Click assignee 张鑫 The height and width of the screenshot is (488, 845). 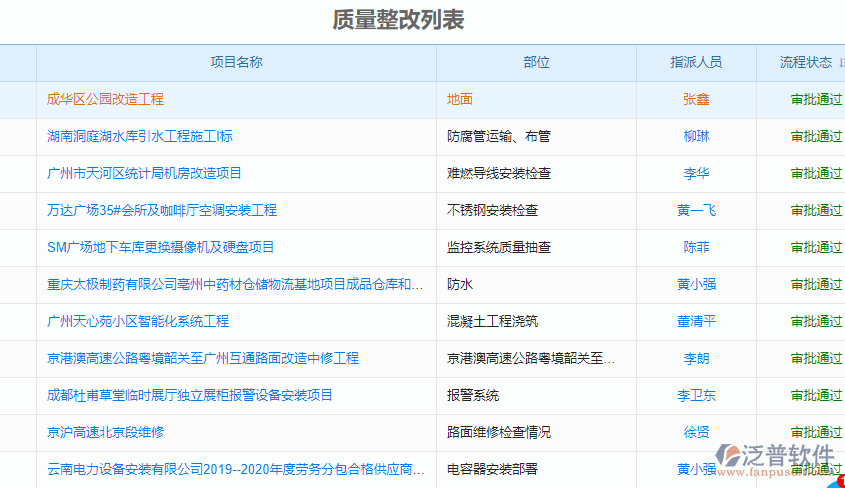click(x=696, y=99)
